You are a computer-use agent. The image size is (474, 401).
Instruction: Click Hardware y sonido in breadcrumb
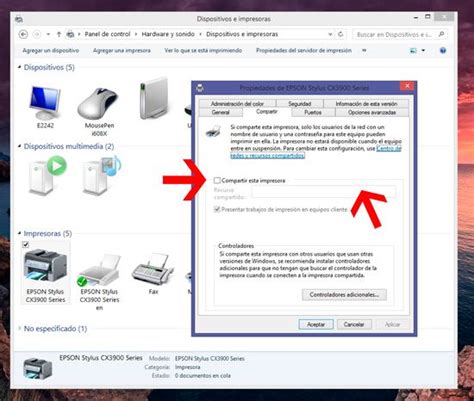[x=168, y=34]
